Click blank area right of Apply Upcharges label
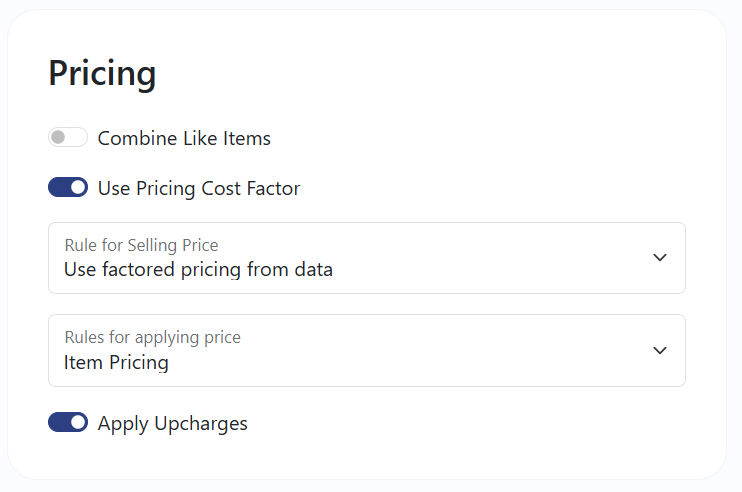The image size is (742, 492). pyautogui.click(x=460, y=424)
